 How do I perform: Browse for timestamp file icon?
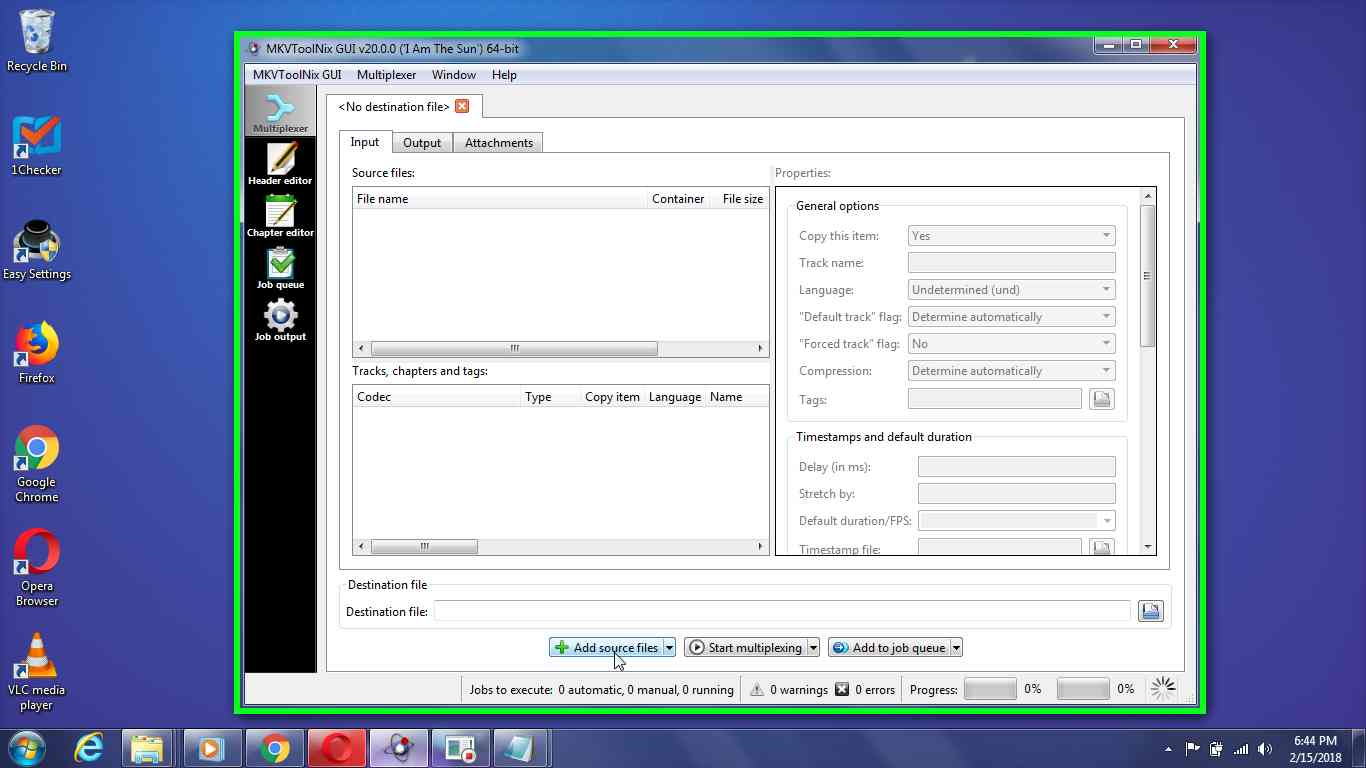[x=1101, y=548]
